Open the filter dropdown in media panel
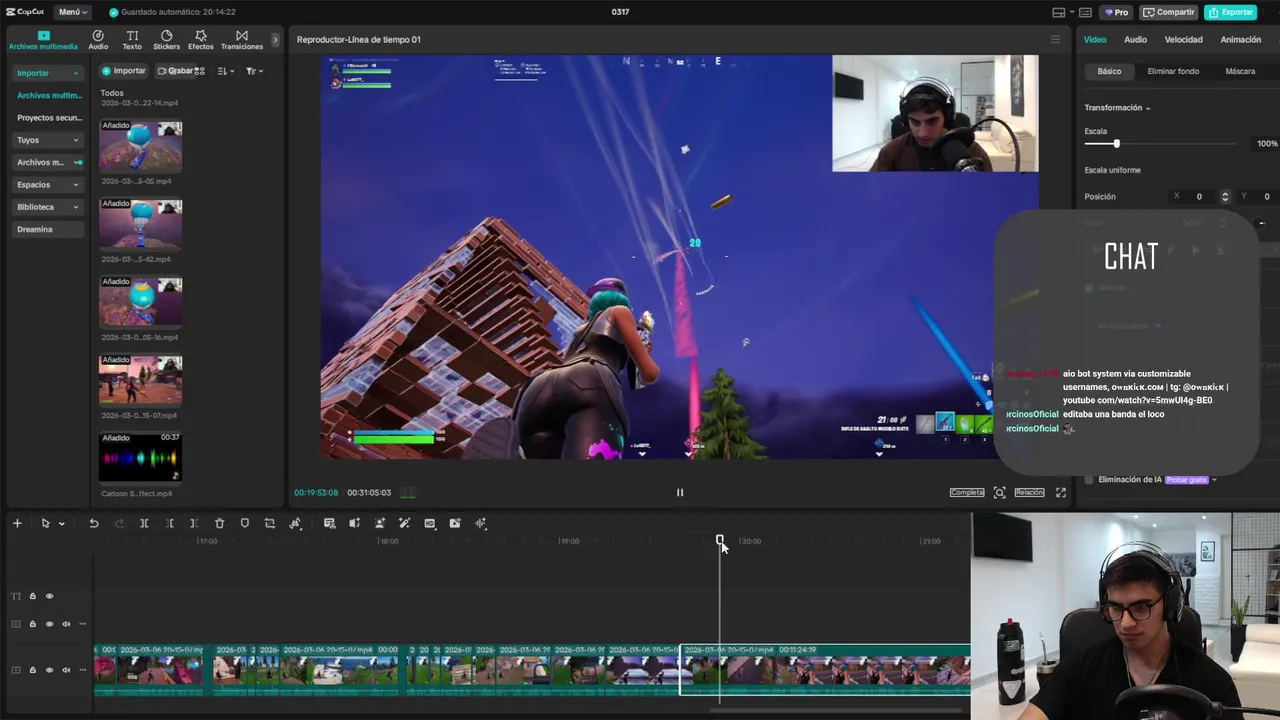This screenshot has height=720, width=1280. [254, 71]
